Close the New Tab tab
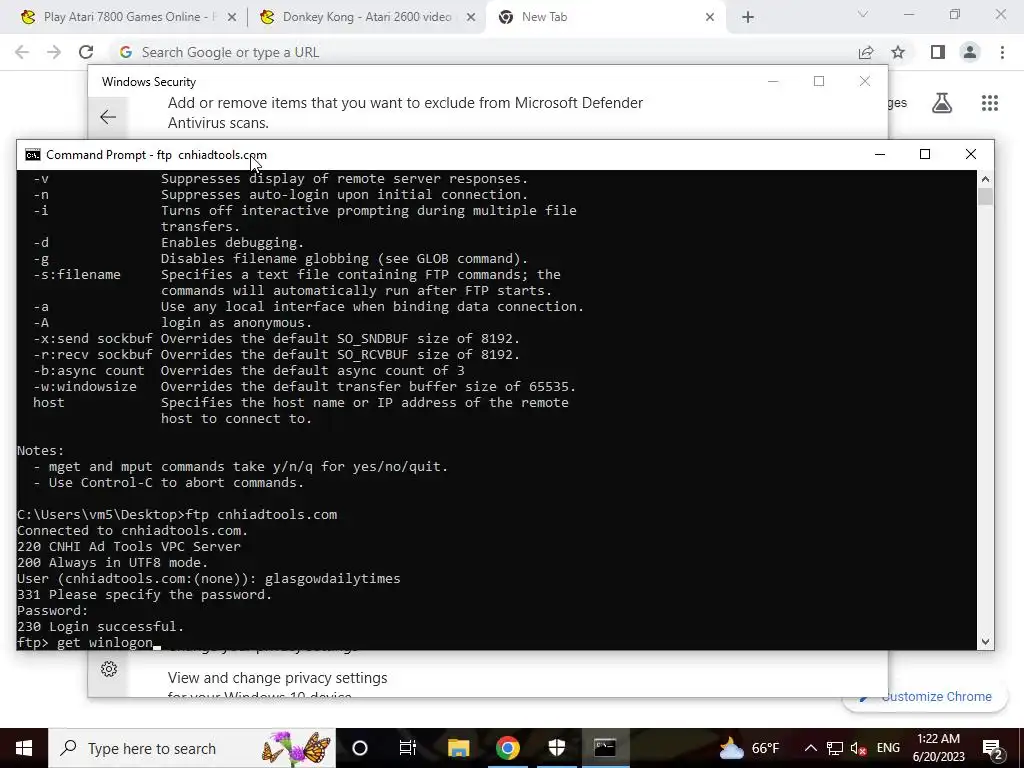 (710, 18)
